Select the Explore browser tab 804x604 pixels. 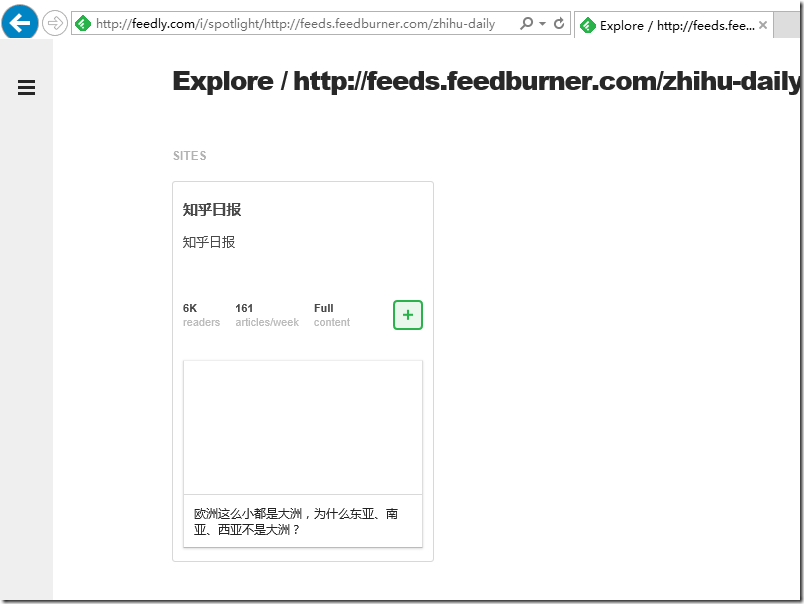pyautogui.click(x=673, y=25)
